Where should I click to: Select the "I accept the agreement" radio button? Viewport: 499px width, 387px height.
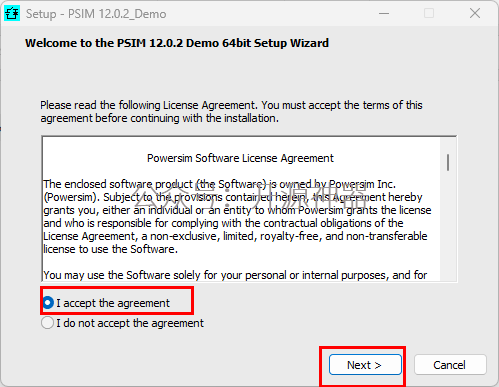pos(48,303)
